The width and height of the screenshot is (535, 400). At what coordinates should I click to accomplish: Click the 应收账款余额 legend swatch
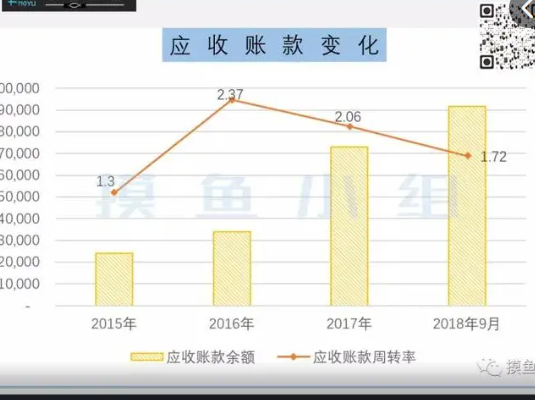coord(147,357)
